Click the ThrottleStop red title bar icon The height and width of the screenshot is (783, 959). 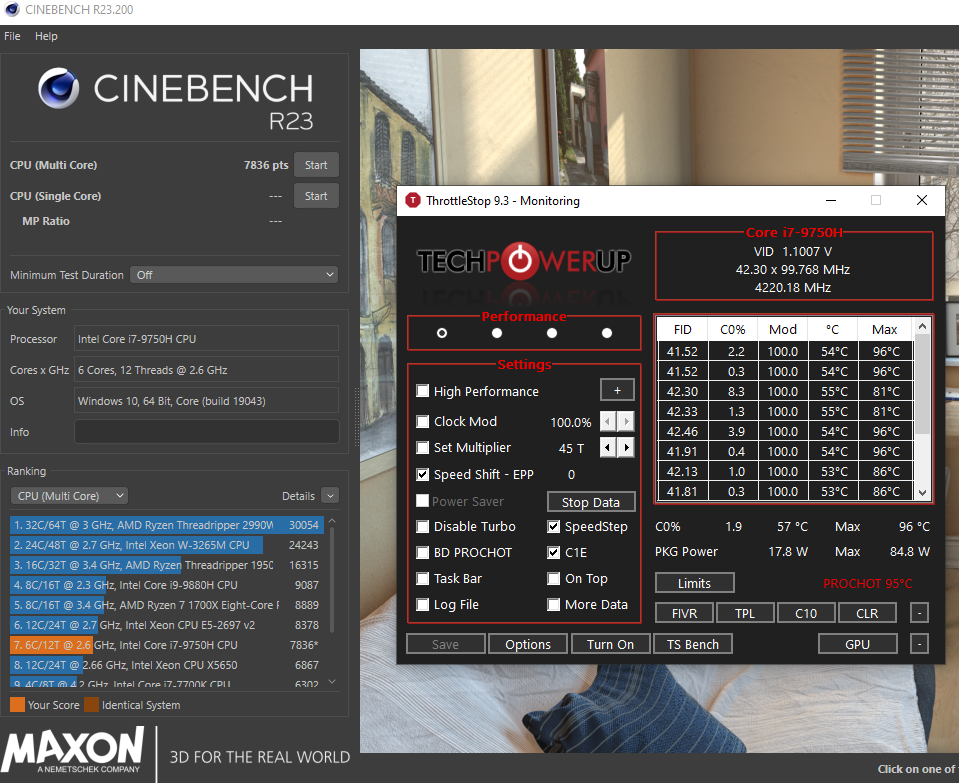(x=413, y=200)
